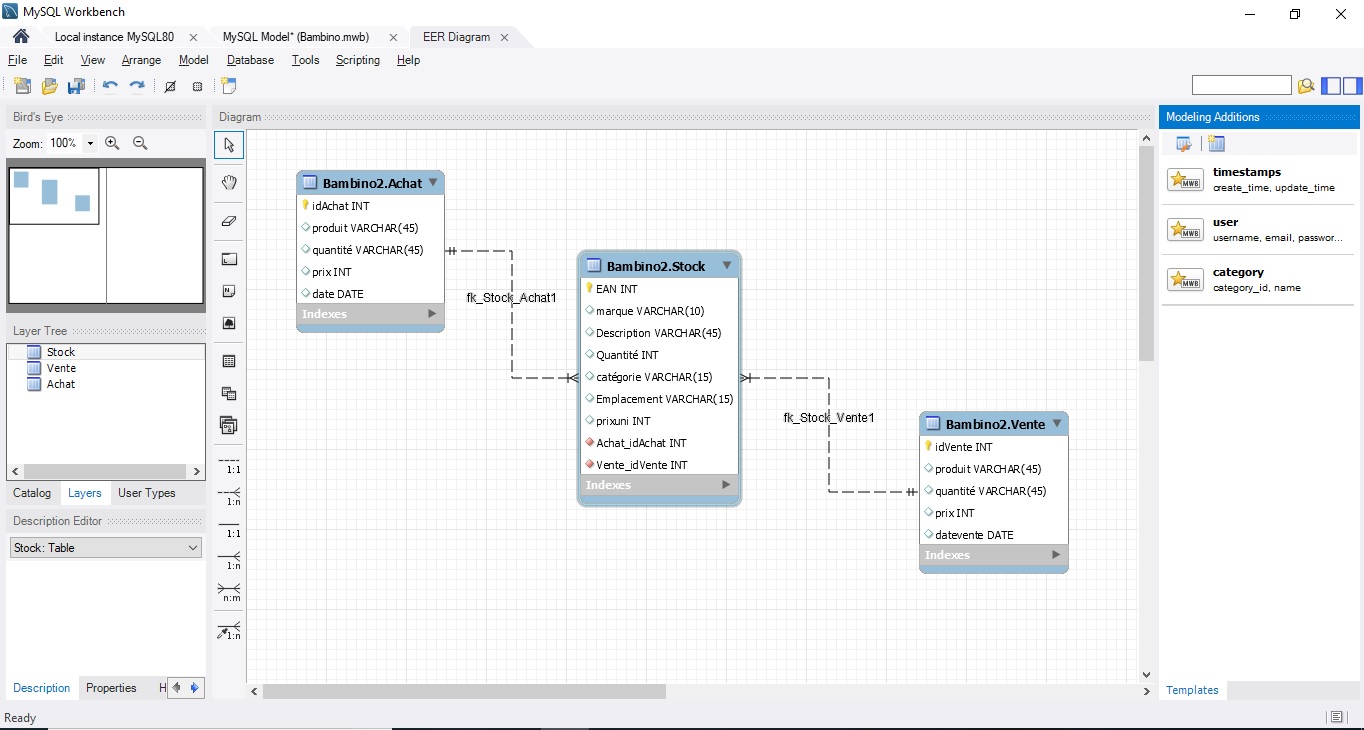Select the fk_Stock_Vente1 relationship label

pos(829,417)
